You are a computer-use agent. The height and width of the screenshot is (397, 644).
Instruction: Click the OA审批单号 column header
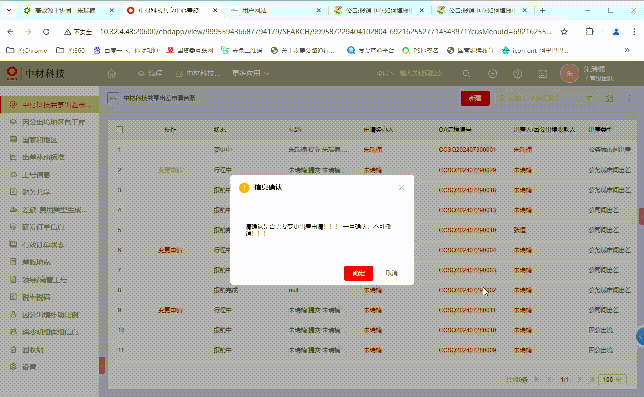point(455,129)
